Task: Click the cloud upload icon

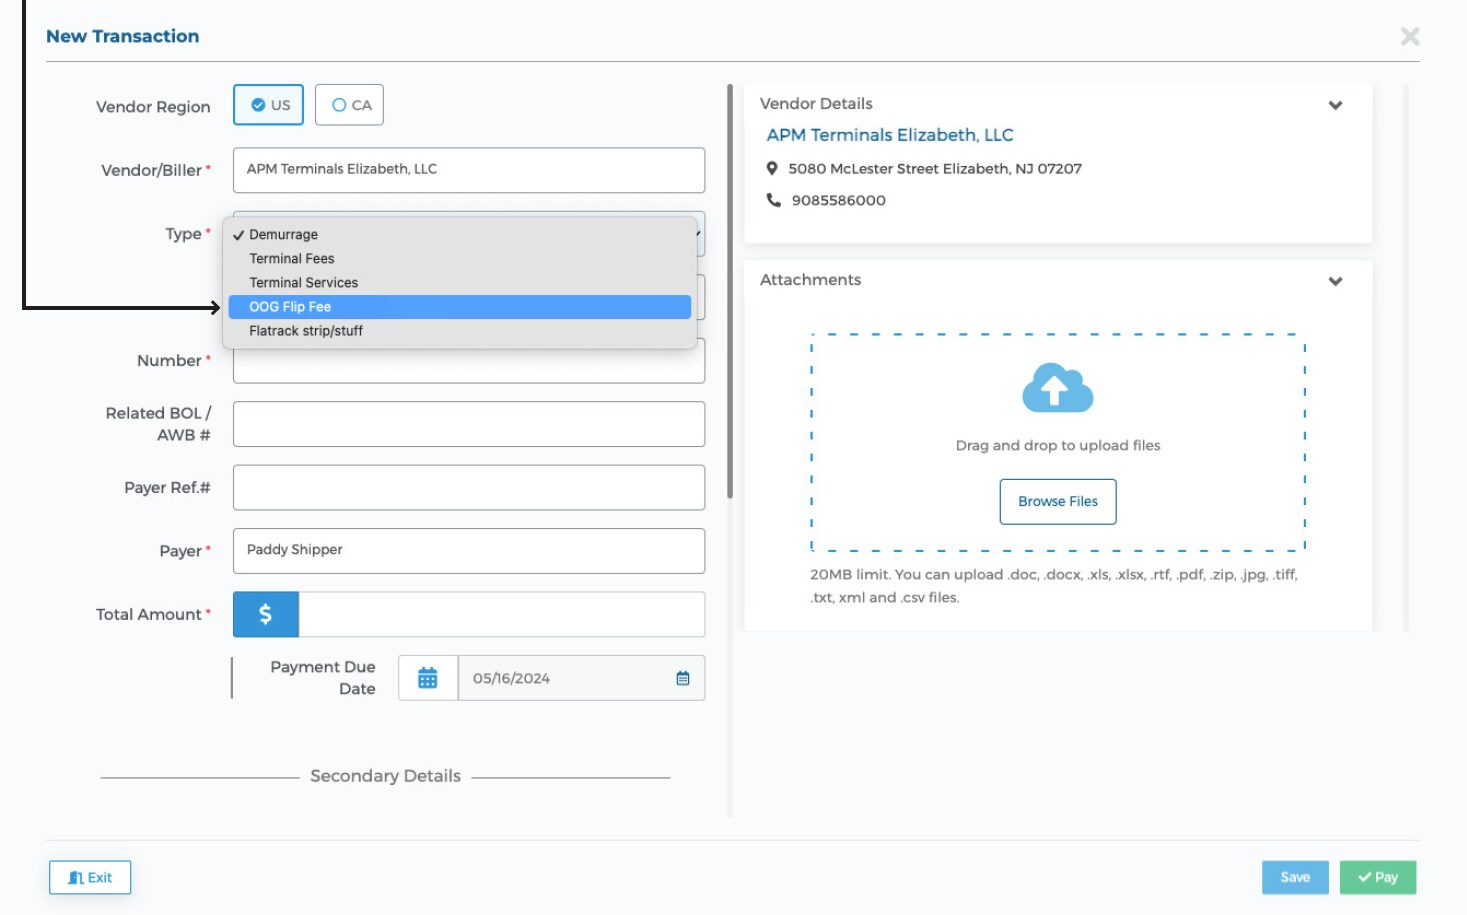Action: [x=1057, y=388]
